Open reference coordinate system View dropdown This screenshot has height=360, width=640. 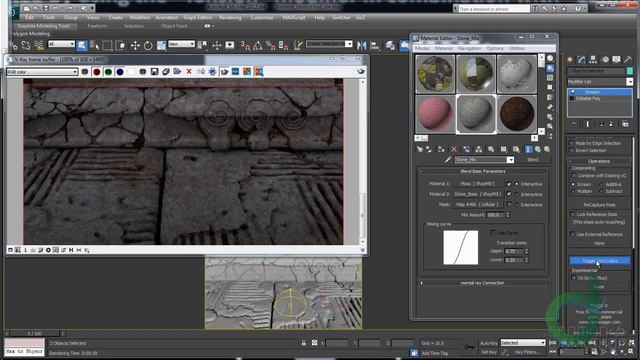[x=181, y=44]
